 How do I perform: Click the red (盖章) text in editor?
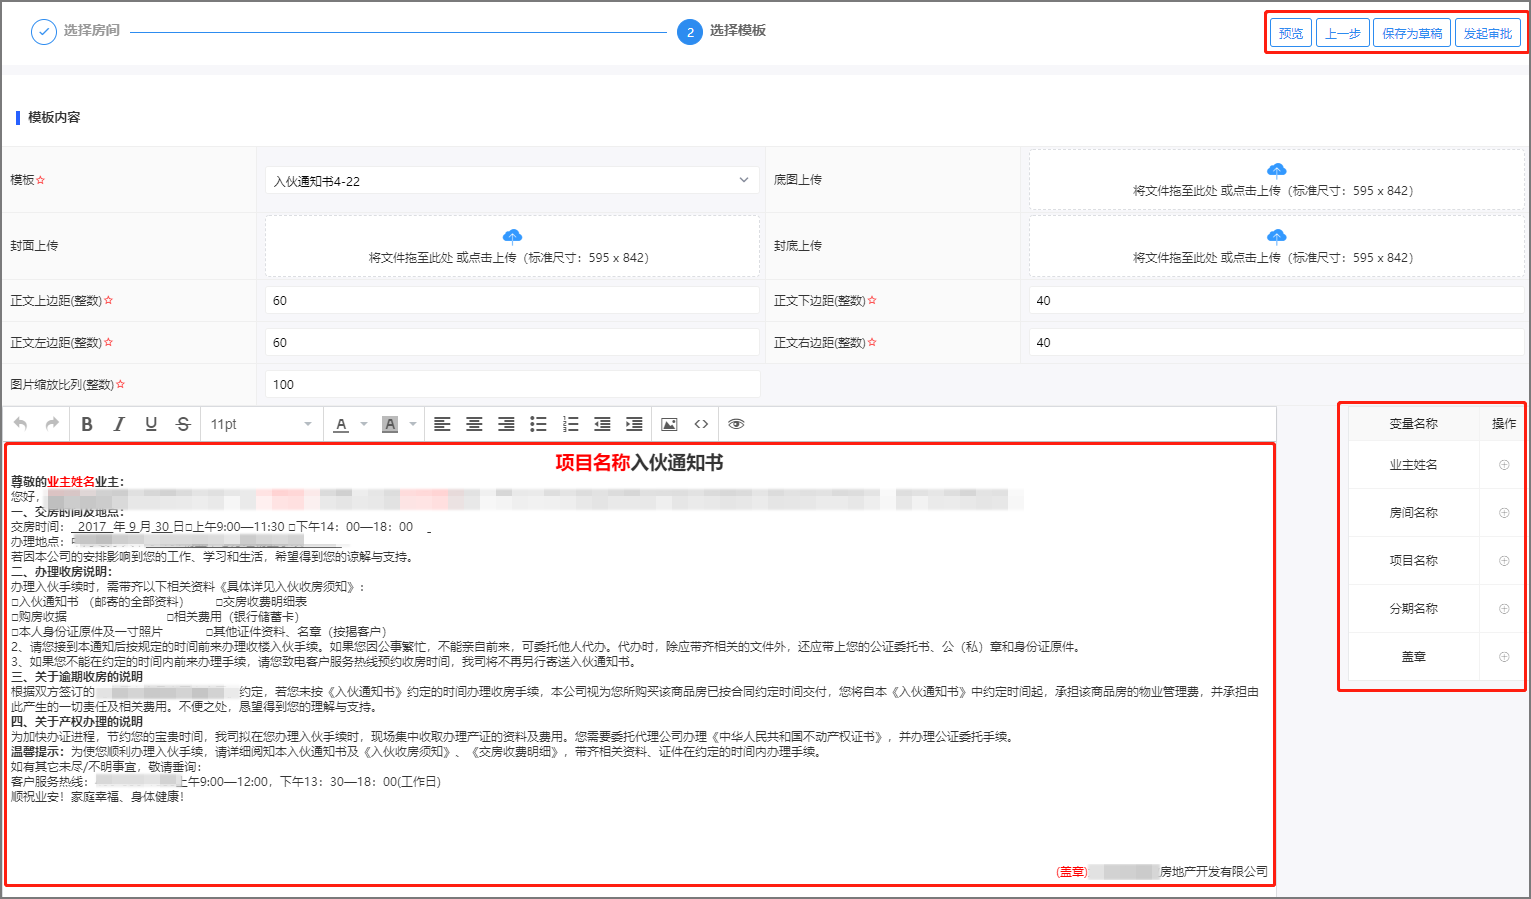(1072, 872)
